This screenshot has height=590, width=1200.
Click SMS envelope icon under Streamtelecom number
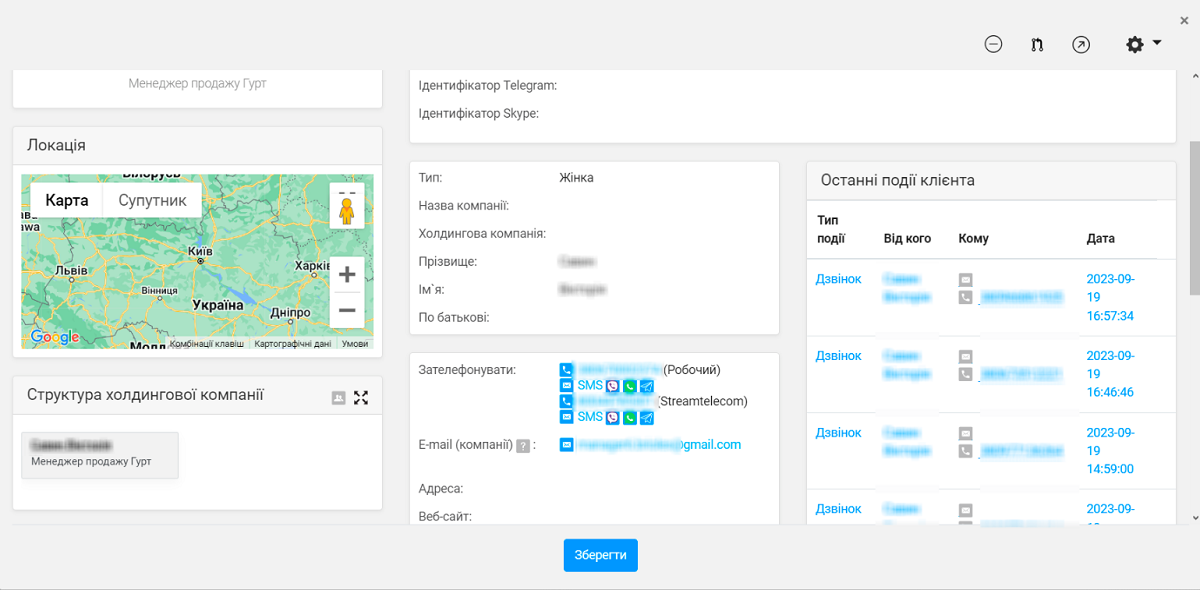click(567, 417)
